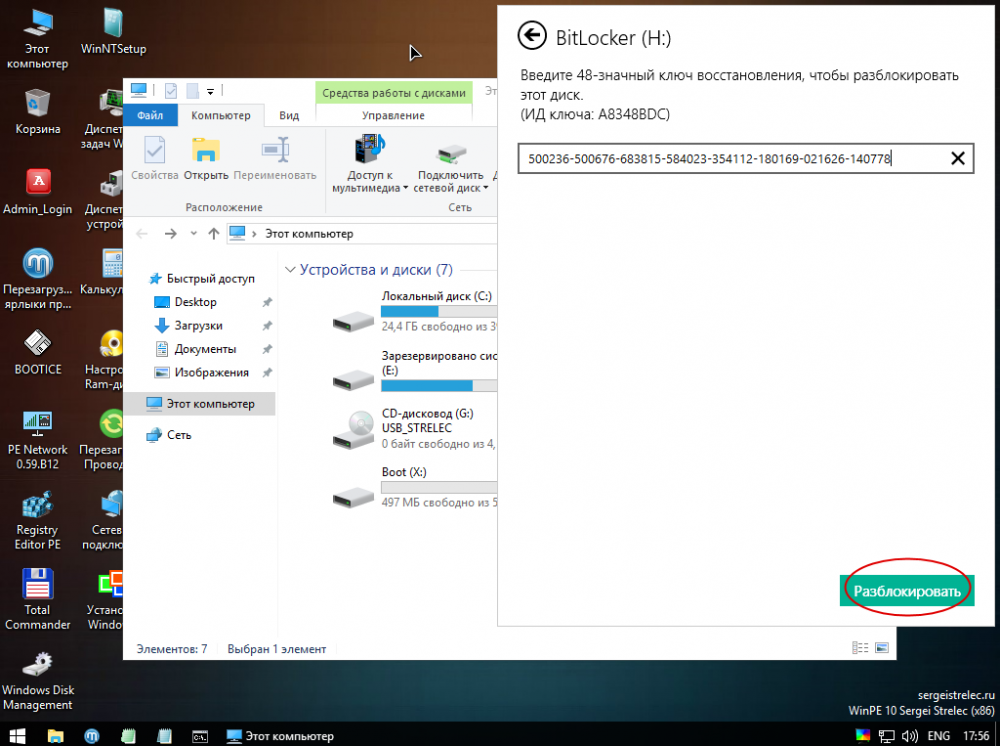
Task: Select Сеть in the navigation pane
Action: click(179, 435)
